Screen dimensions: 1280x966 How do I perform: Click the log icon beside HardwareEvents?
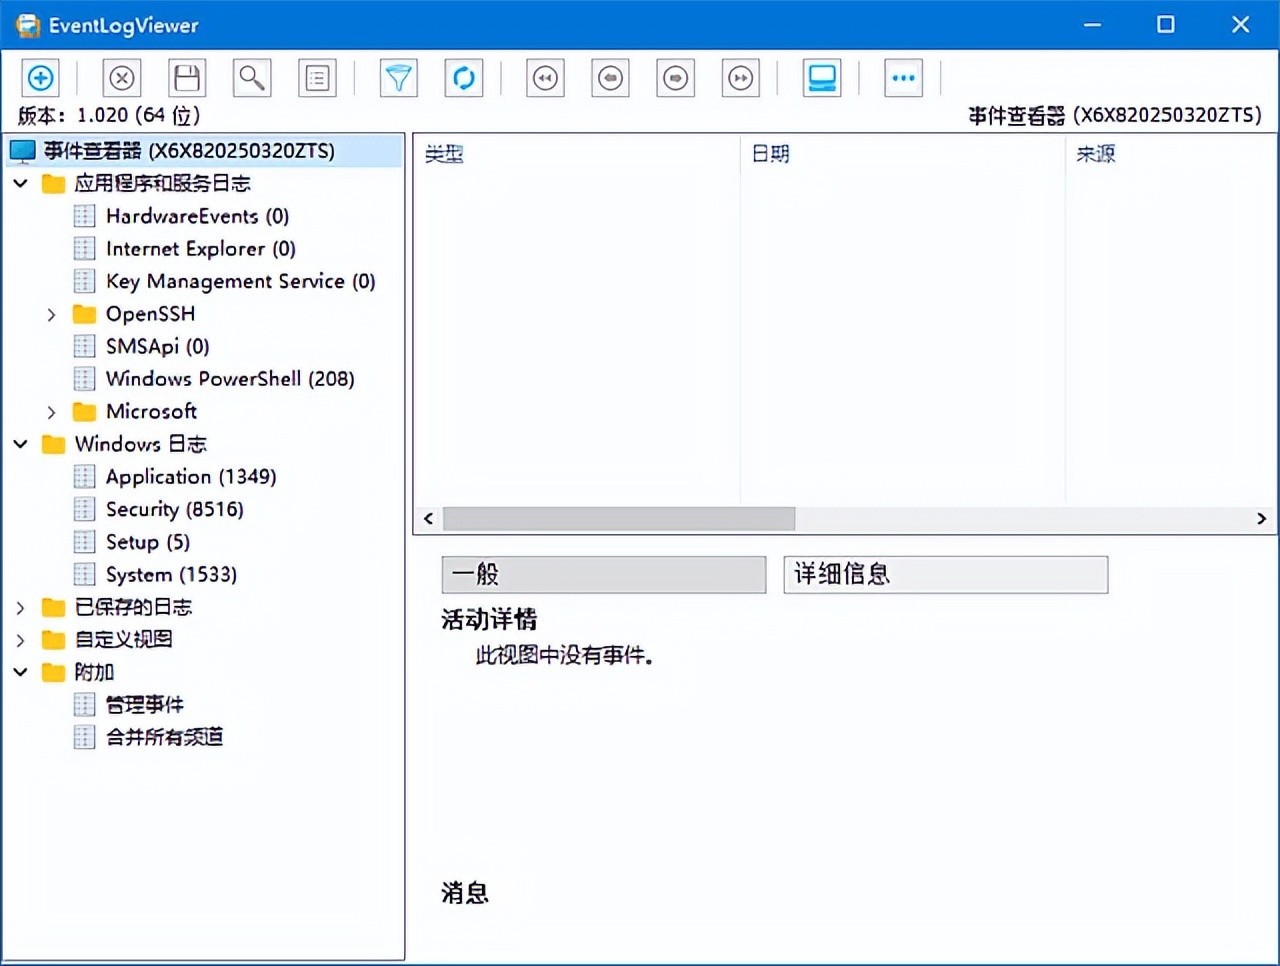(85, 216)
